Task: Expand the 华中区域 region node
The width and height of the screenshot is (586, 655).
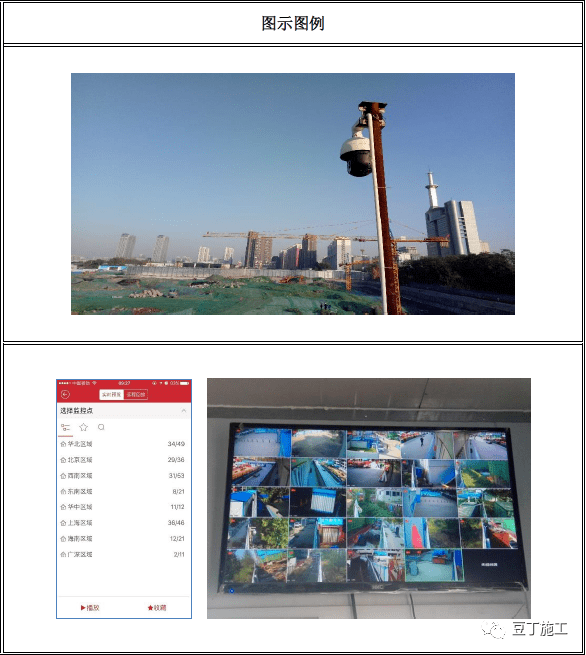Action: pos(122,507)
